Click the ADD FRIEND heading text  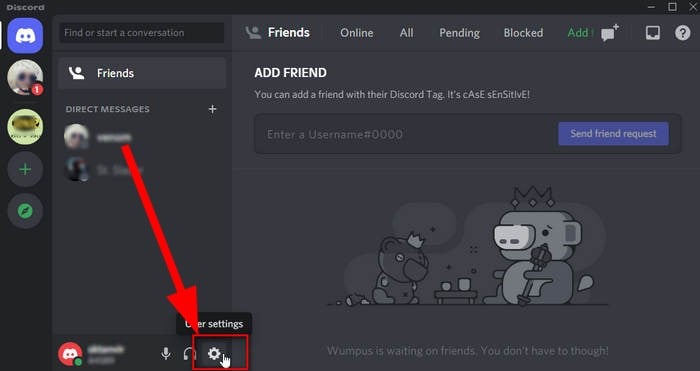point(290,73)
